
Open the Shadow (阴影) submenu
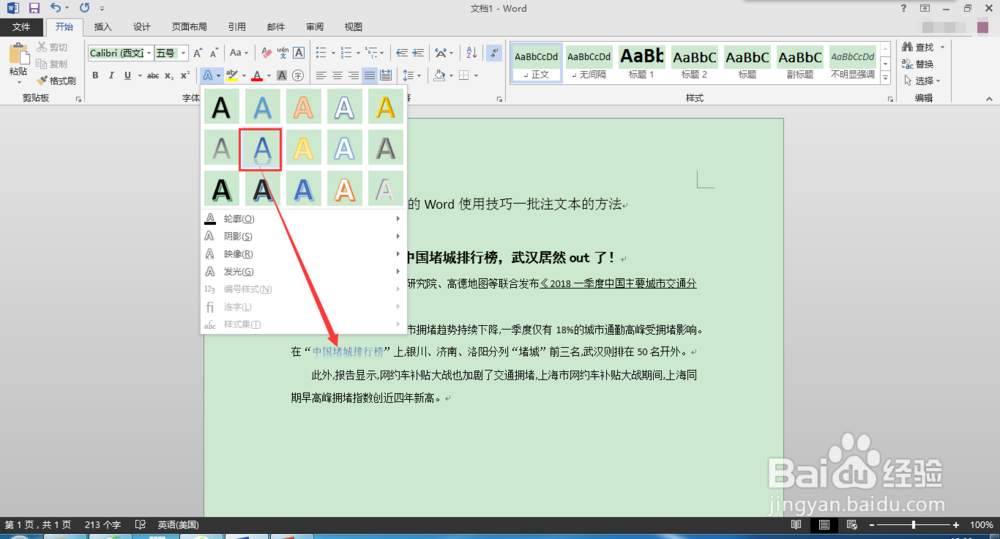coord(303,236)
